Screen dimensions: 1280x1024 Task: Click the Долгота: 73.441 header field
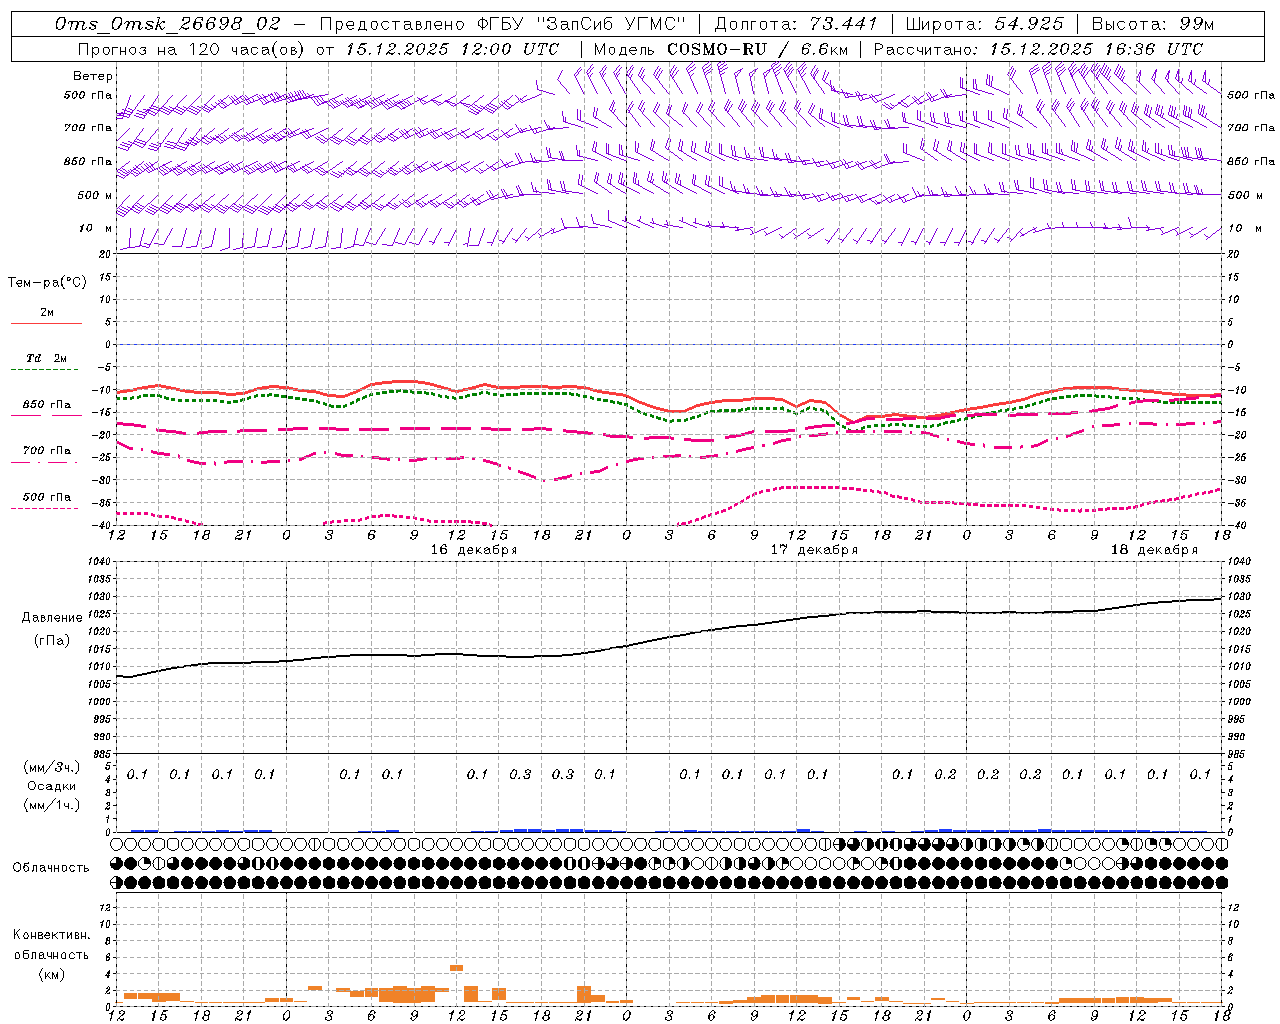(x=796, y=24)
